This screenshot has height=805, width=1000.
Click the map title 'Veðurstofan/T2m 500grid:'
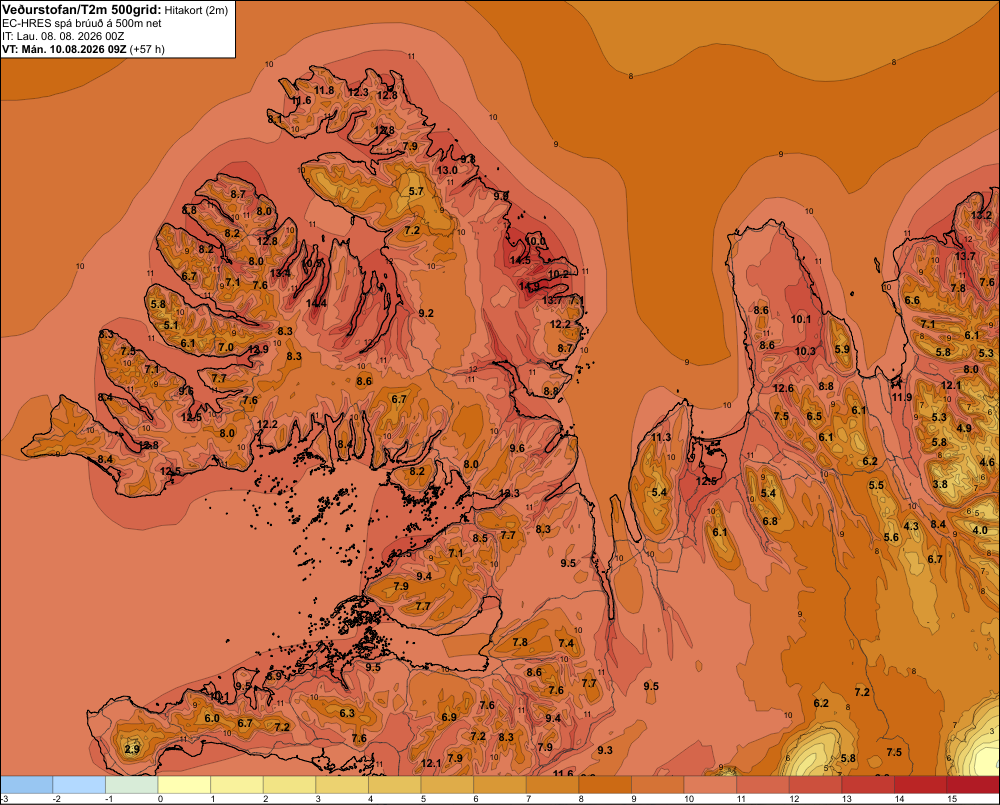click(x=82, y=10)
